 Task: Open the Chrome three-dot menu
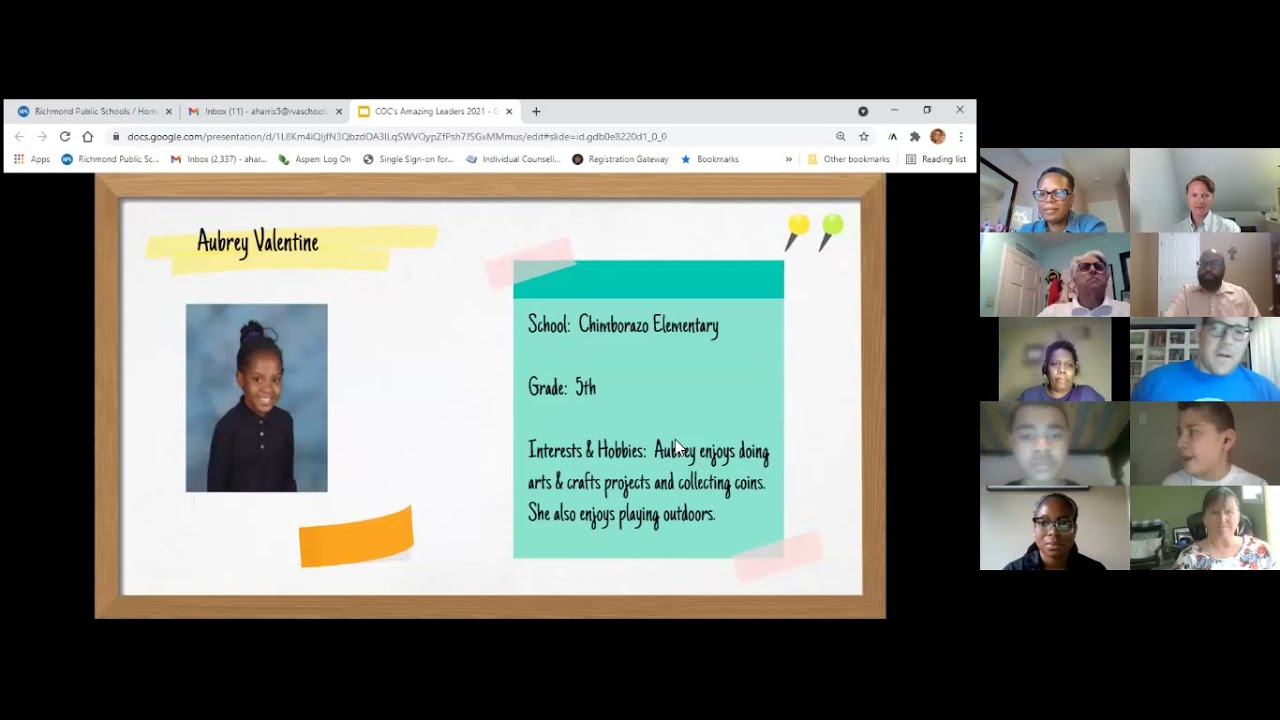tap(961, 137)
